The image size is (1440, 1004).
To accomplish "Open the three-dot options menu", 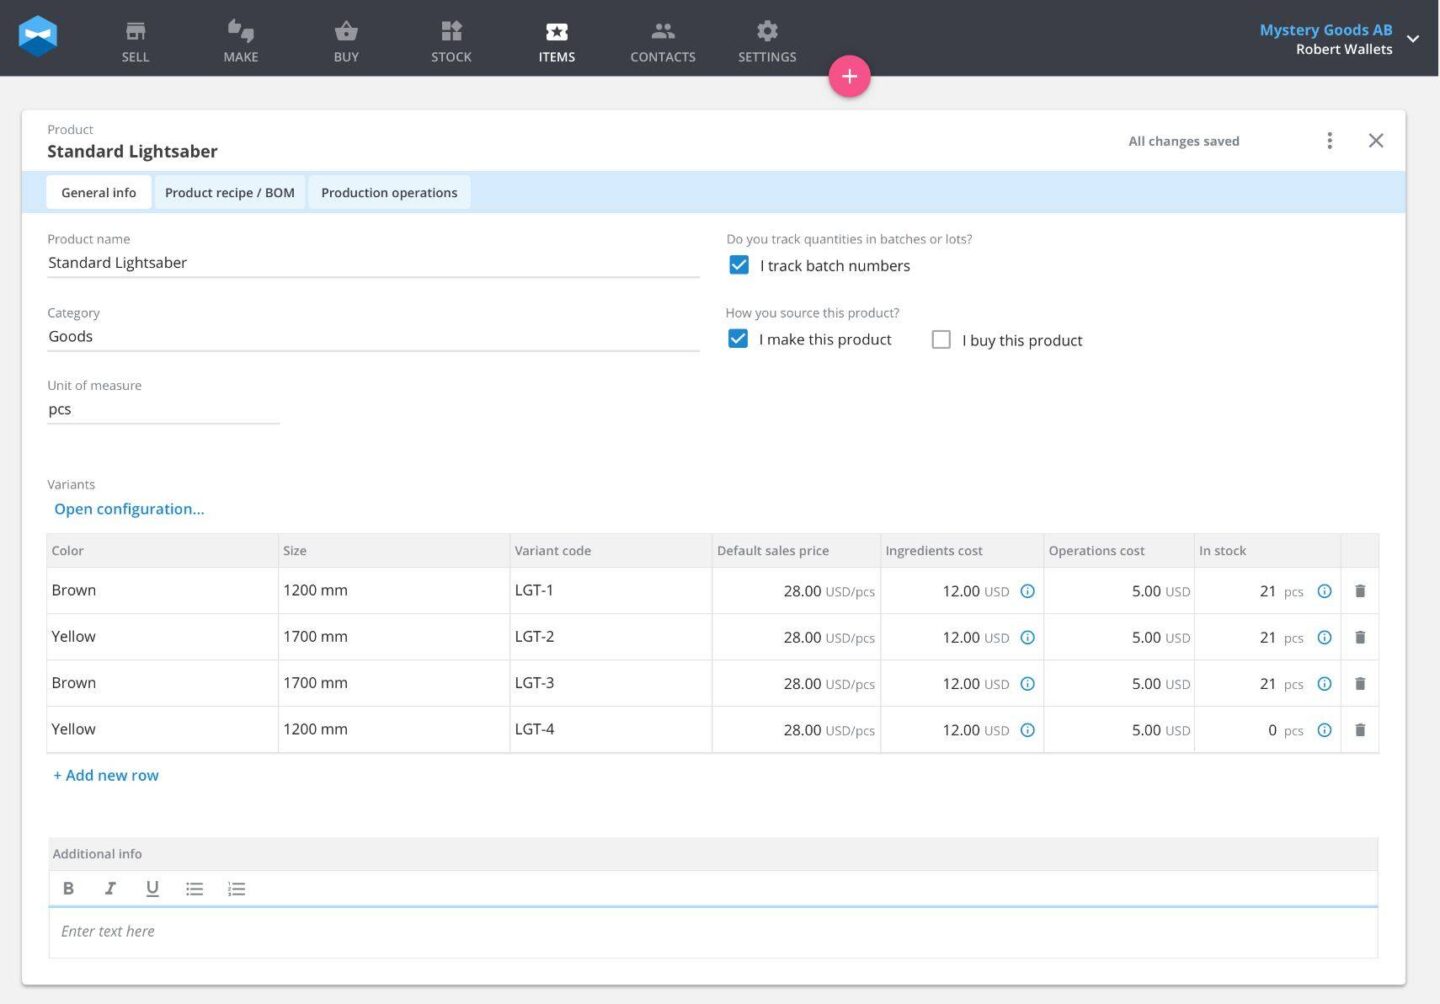I will 1329,140.
